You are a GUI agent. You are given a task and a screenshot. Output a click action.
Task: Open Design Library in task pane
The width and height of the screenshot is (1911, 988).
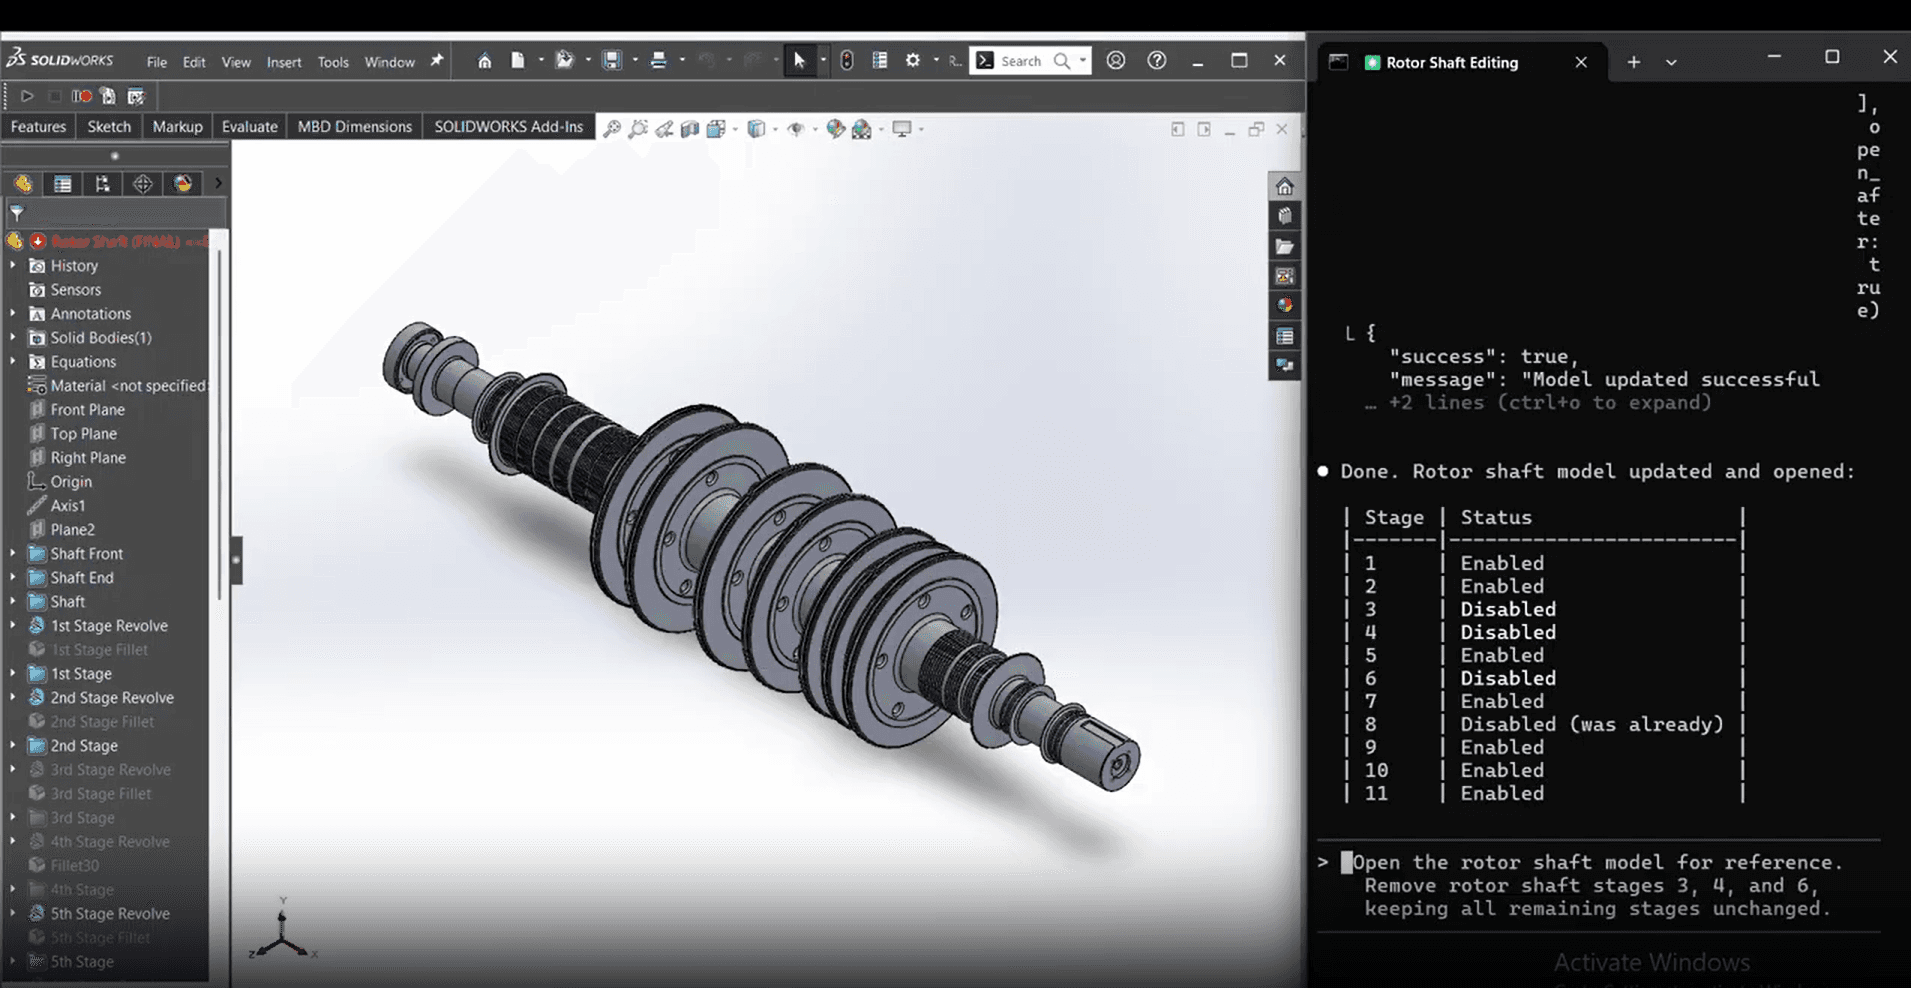tap(1285, 216)
